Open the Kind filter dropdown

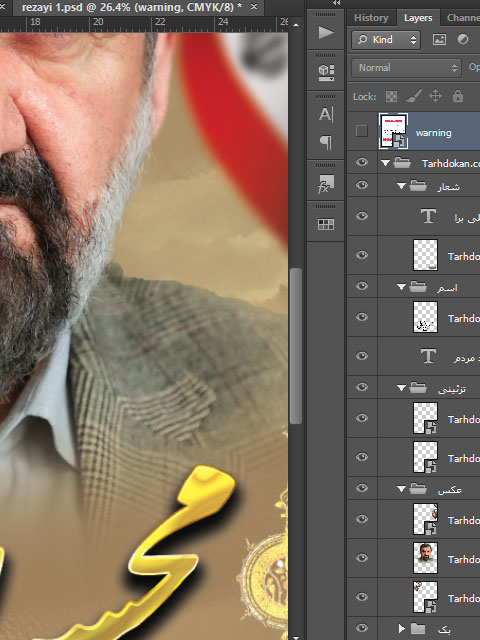click(386, 40)
